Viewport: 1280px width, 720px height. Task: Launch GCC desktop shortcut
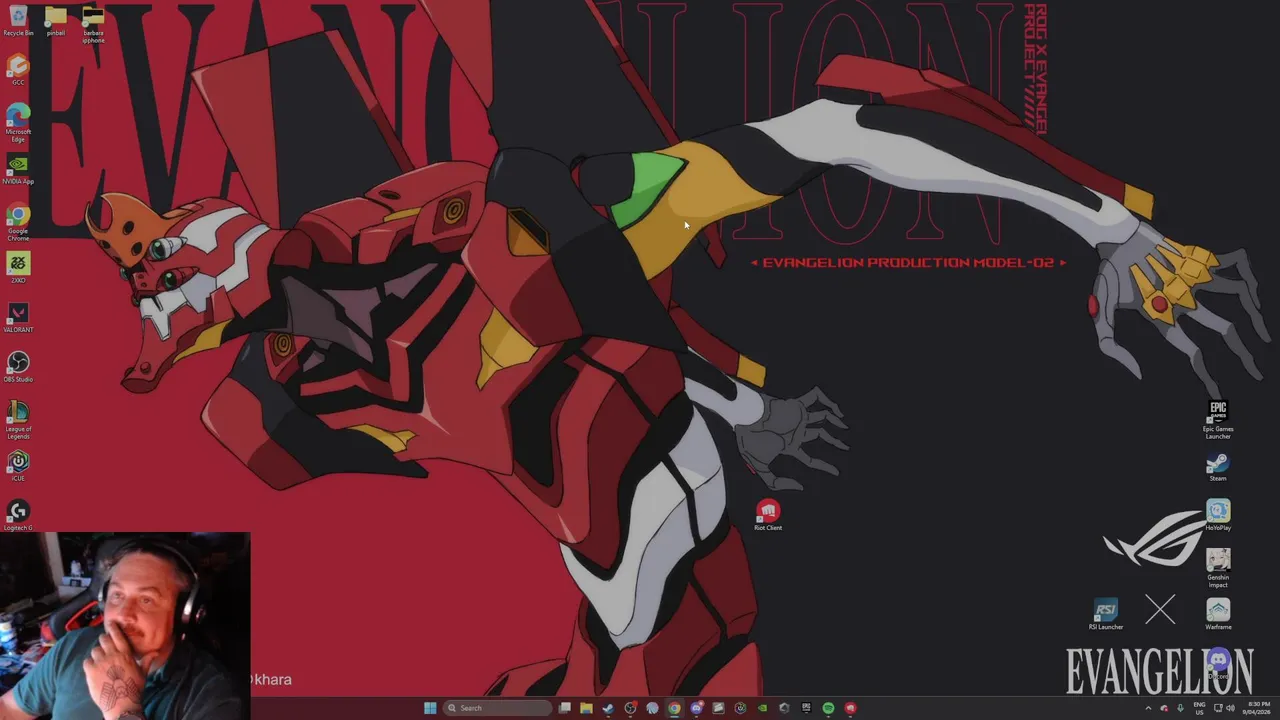click(x=18, y=70)
